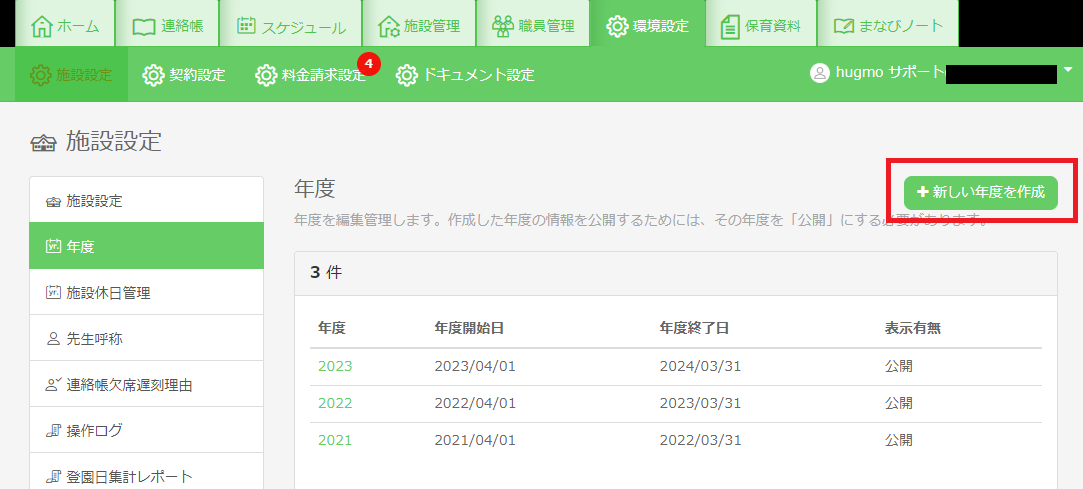The image size is (1083, 489).
Task: Select 年度 in the left sidebar
Action: [x=146, y=246]
